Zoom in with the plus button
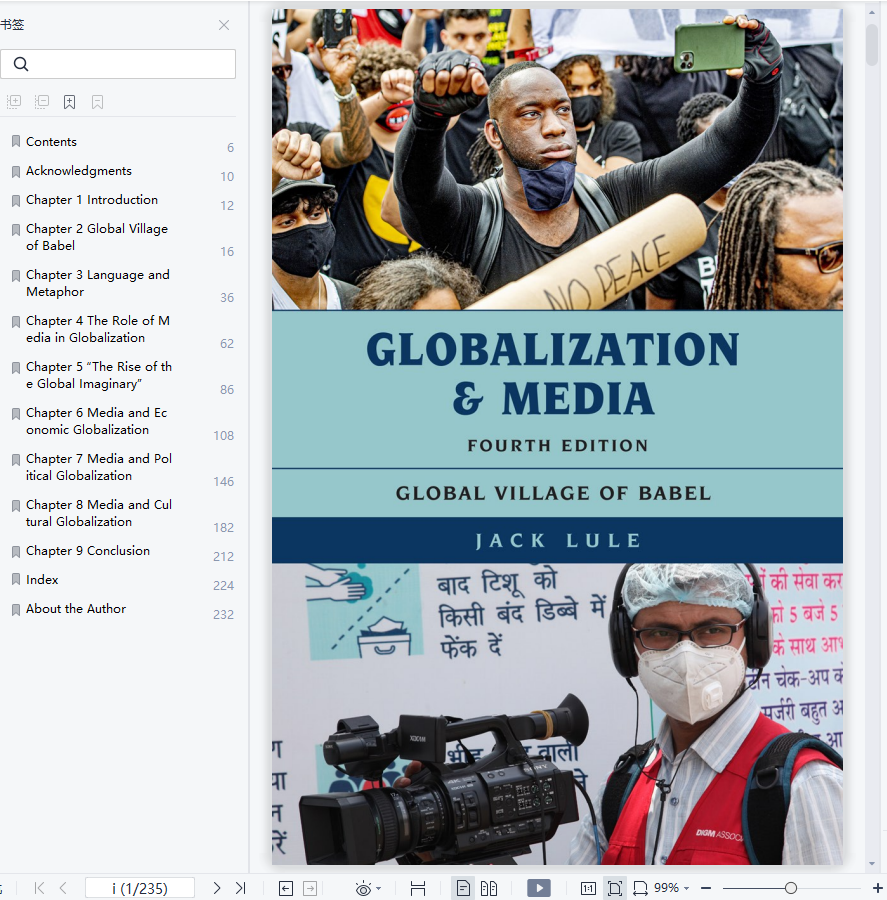This screenshot has height=900, width=887. [x=878, y=888]
